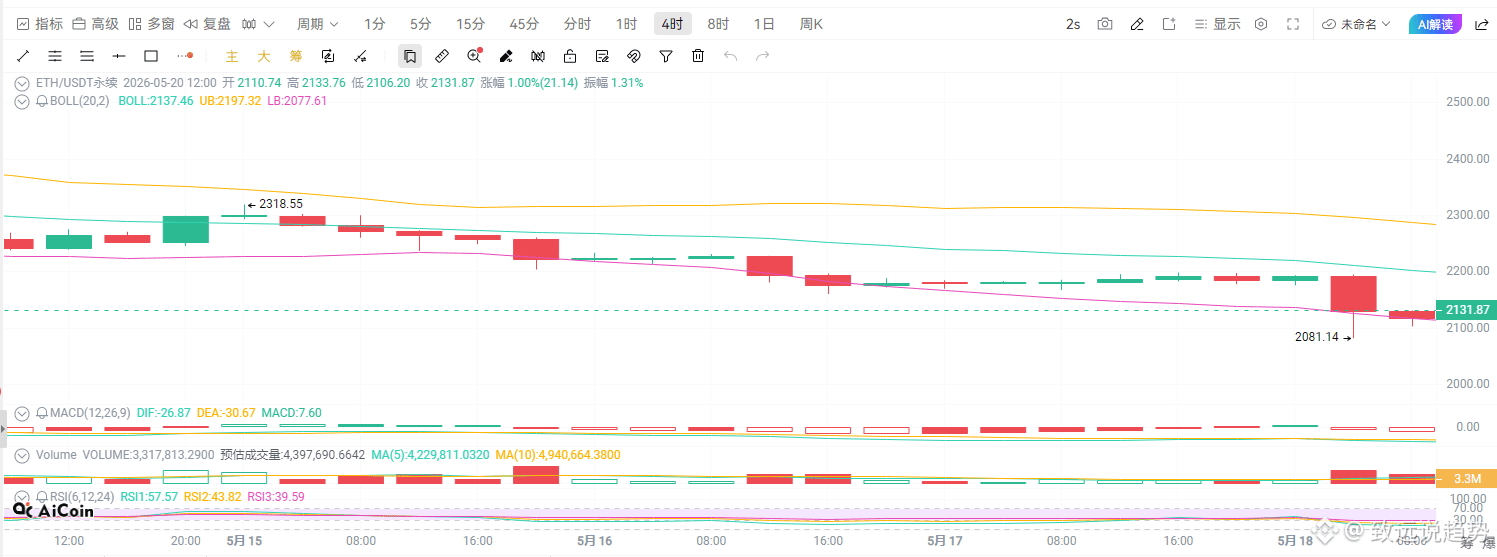
Task: Delete all drawings with trash icon
Action: 698,56
